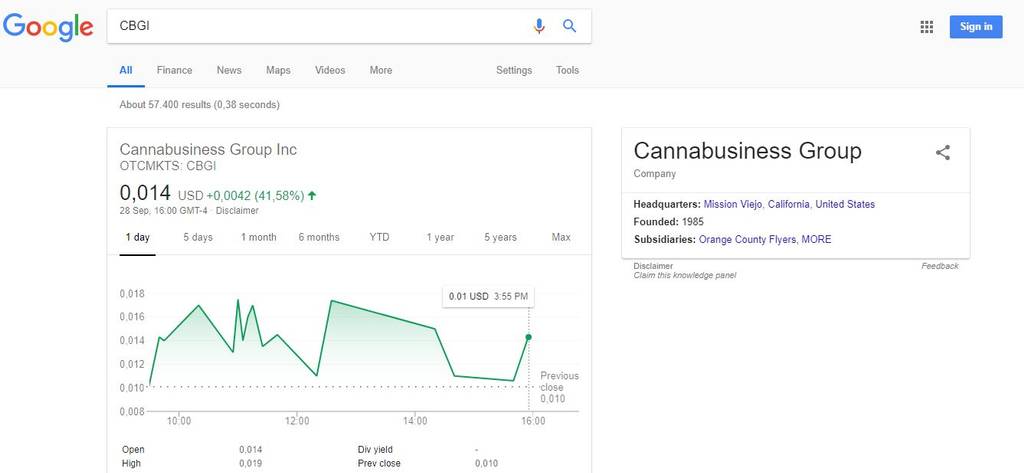Select the 1 year chart range
The width and height of the screenshot is (1024, 473).
pyautogui.click(x=440, y=237)
